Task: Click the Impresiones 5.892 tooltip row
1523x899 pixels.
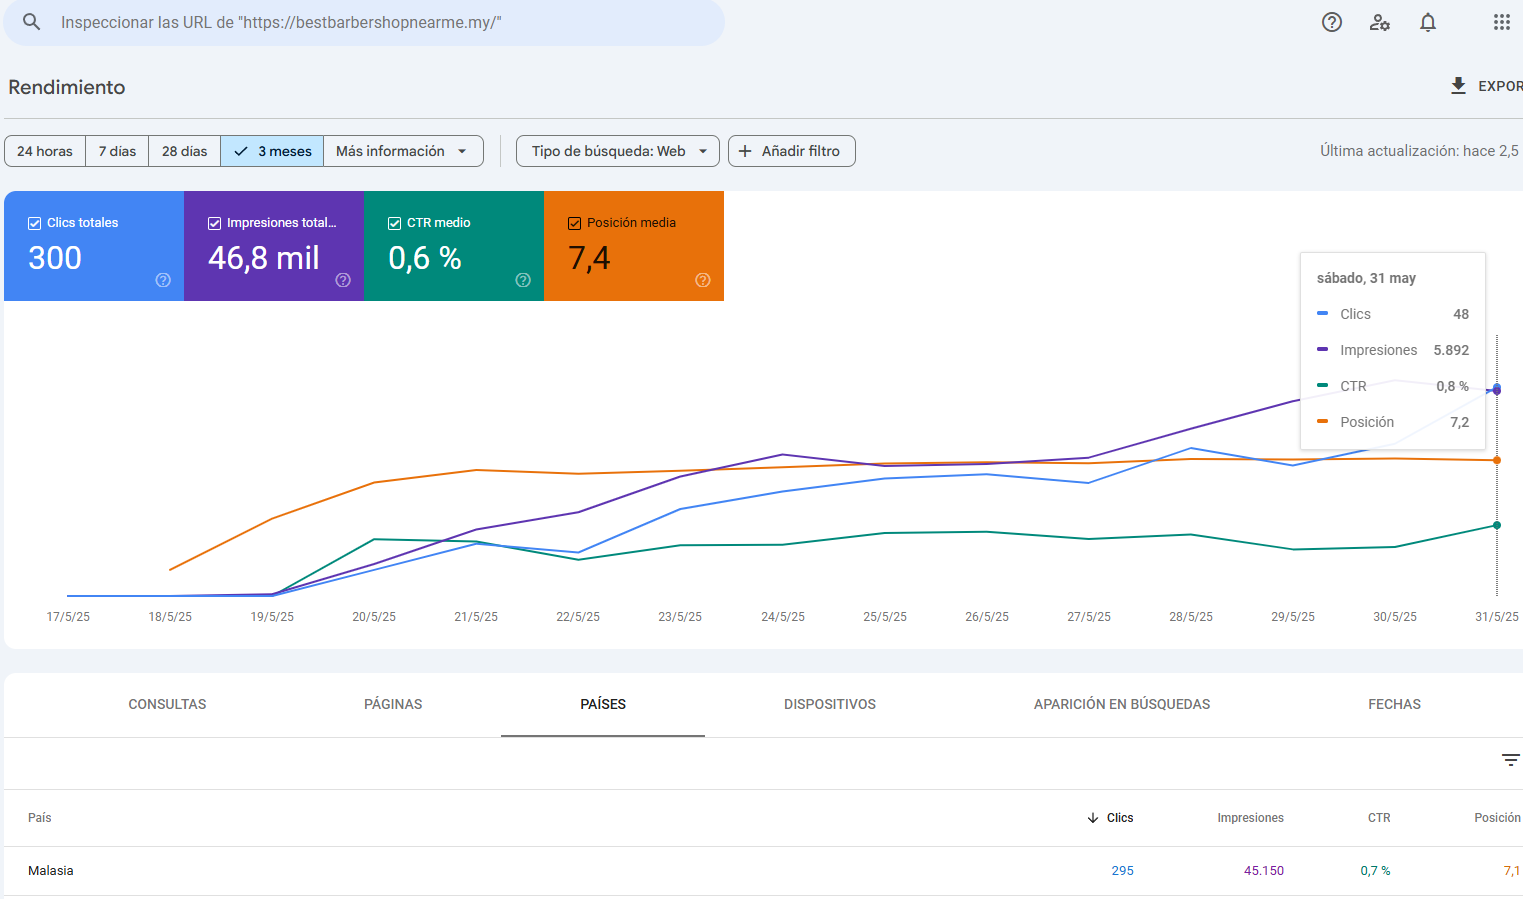Action: (1393, 350)
